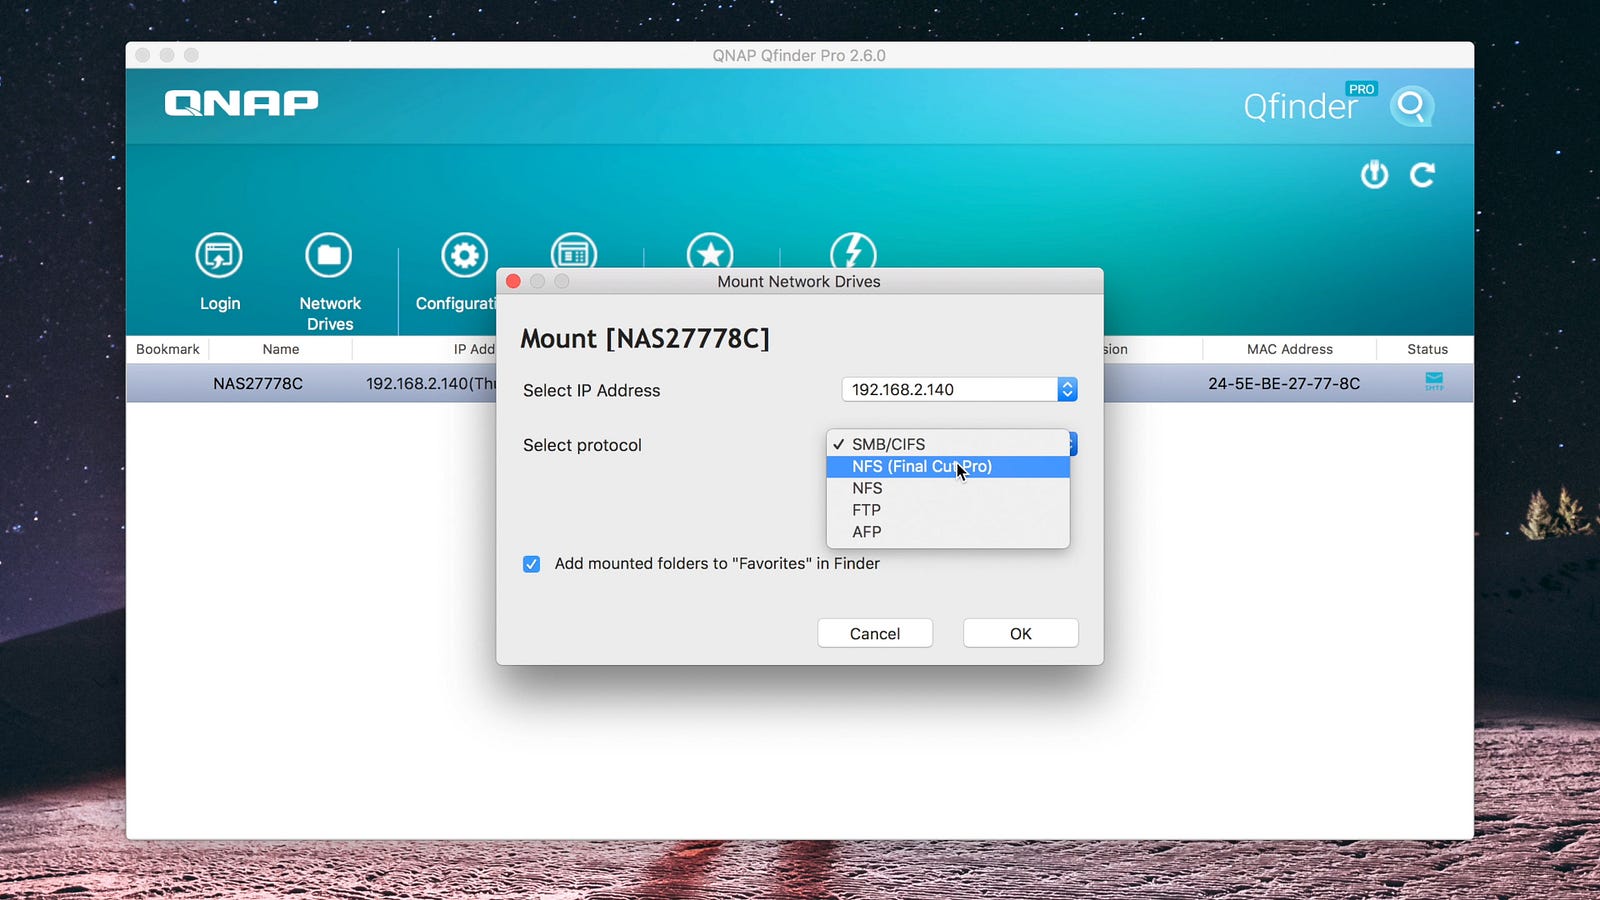Sort by the Bookmark column header
Viewport: 1600px width, 900px height.
[168, 349]
